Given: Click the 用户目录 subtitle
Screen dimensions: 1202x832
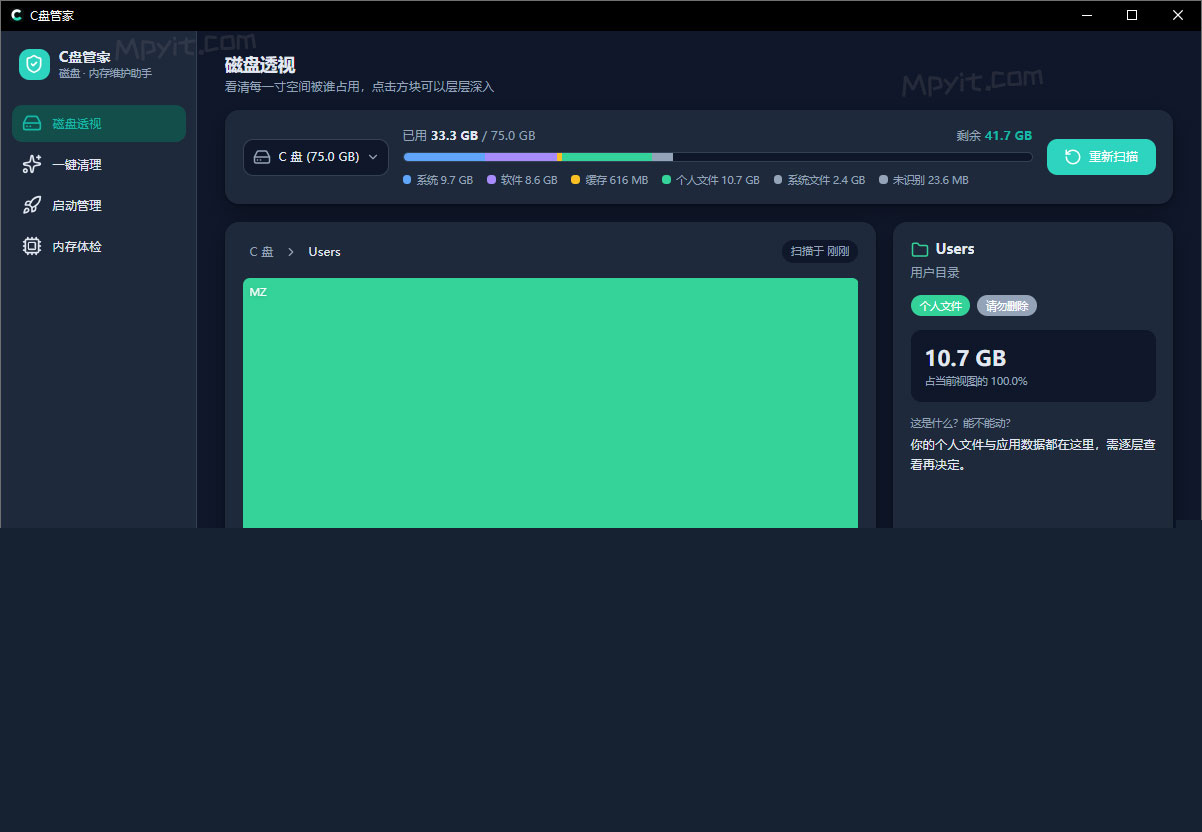Looking at the screenshot, I should [935, 273].
